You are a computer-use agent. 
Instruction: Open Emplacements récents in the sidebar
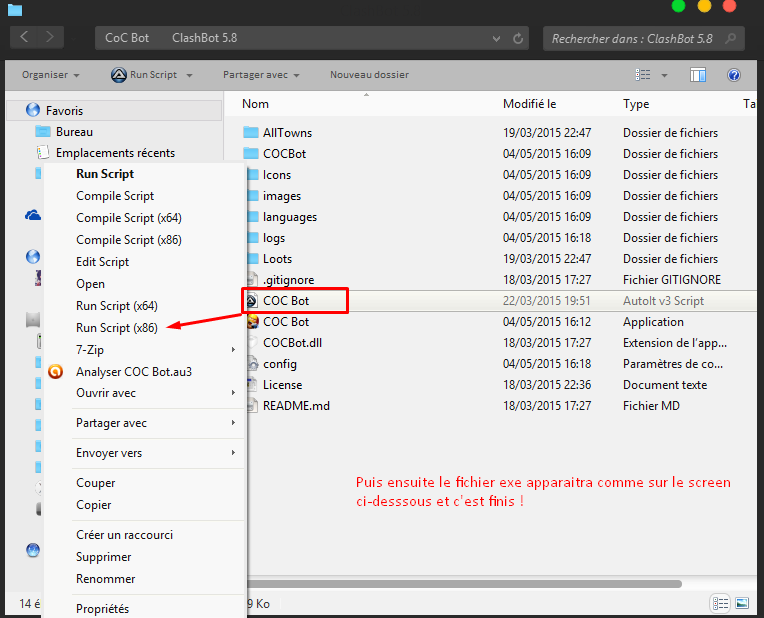point(115,153)
